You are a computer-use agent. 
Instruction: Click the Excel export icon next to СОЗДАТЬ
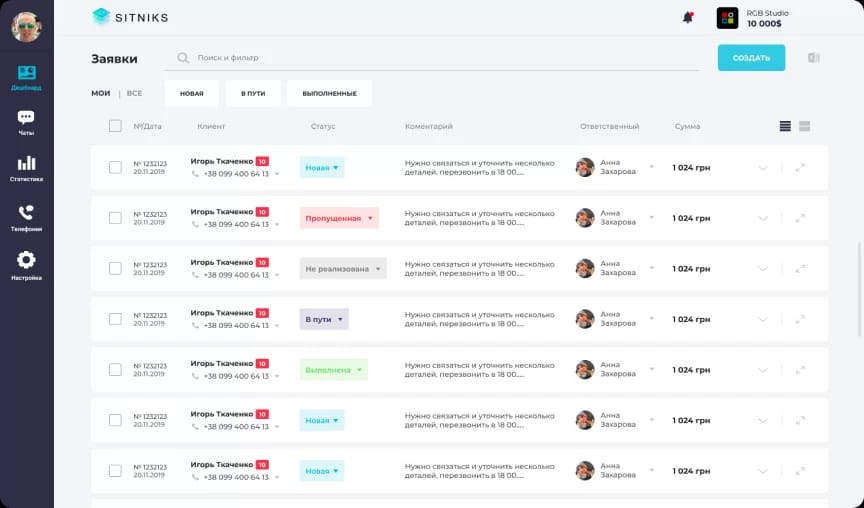tap(814, 58)
